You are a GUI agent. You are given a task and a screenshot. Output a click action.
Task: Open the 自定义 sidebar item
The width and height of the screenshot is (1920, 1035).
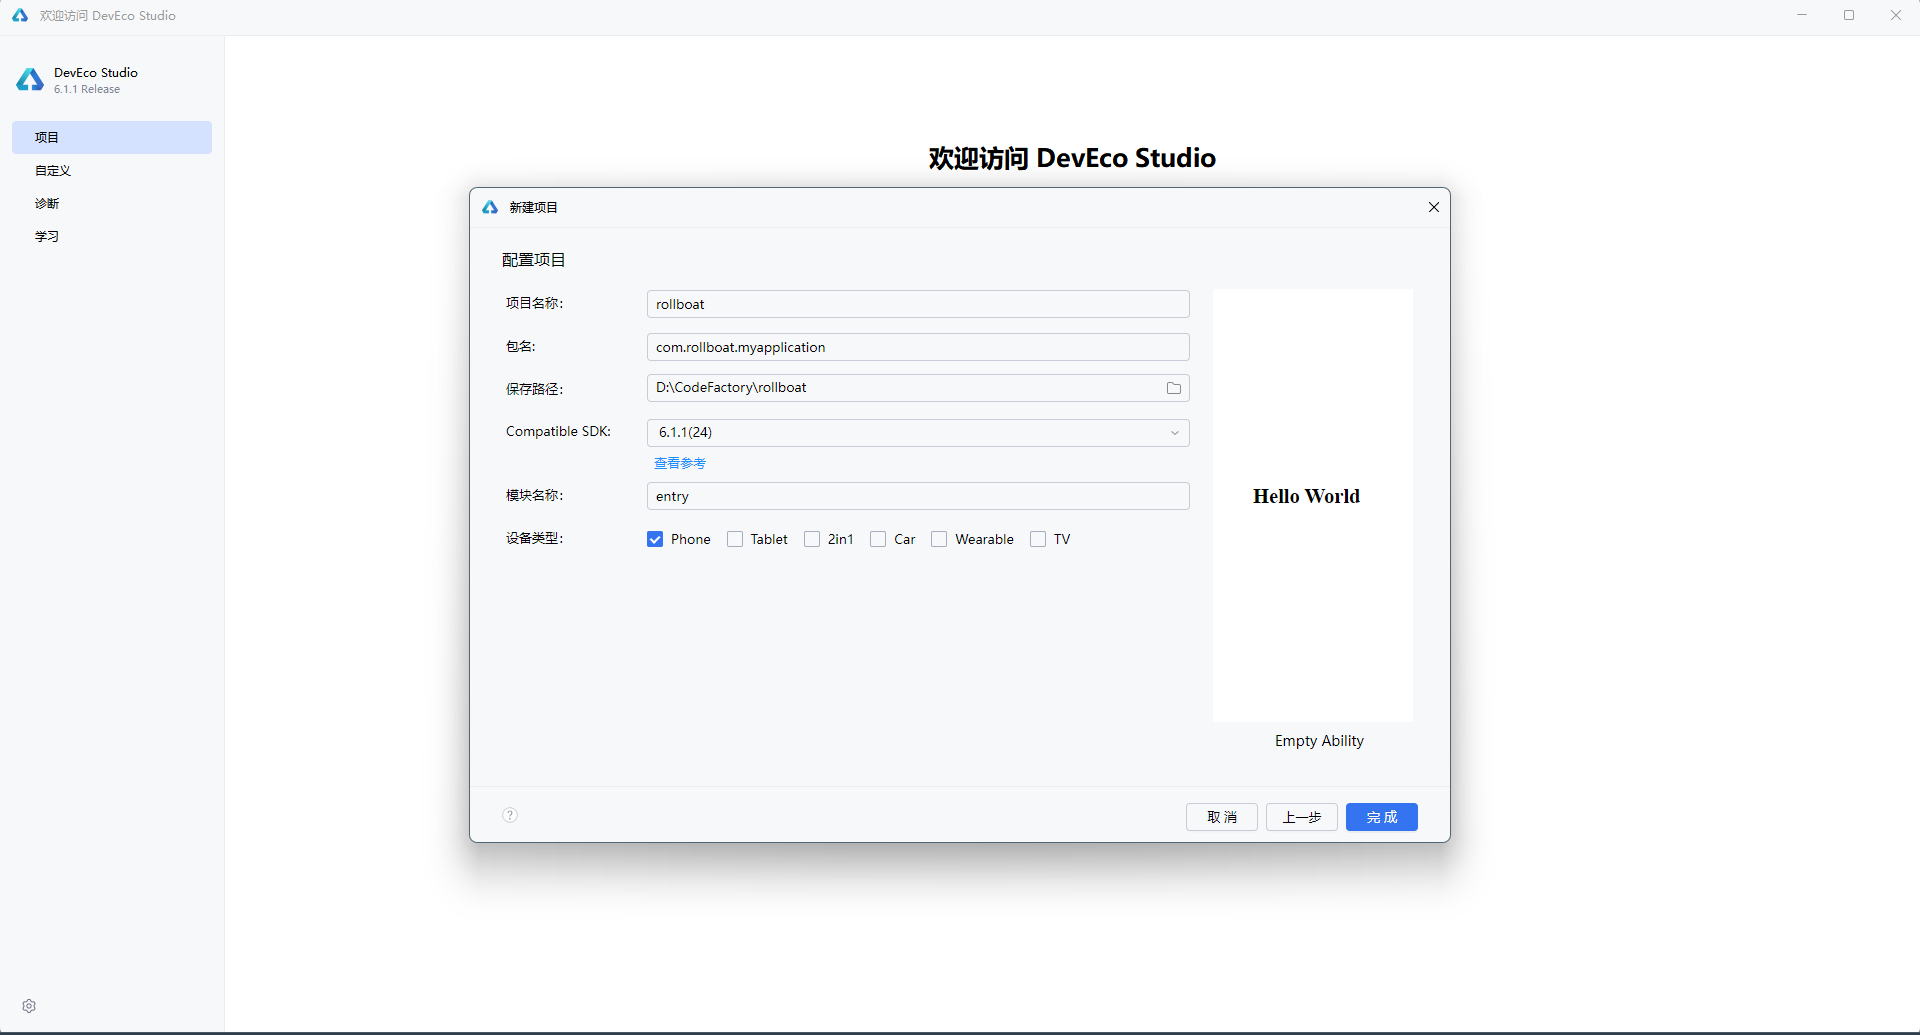point(112,170)
